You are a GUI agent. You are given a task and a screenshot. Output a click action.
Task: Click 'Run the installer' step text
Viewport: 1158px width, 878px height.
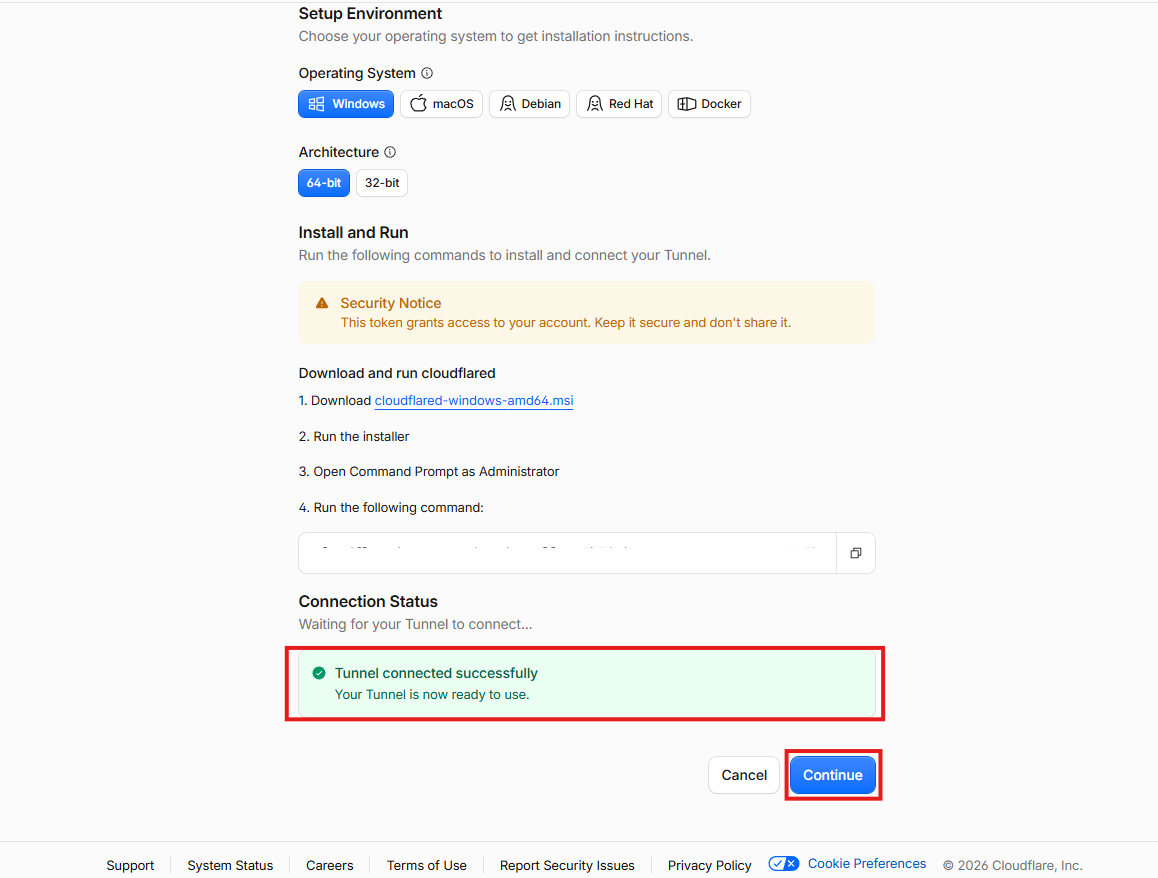coord(354,436)
